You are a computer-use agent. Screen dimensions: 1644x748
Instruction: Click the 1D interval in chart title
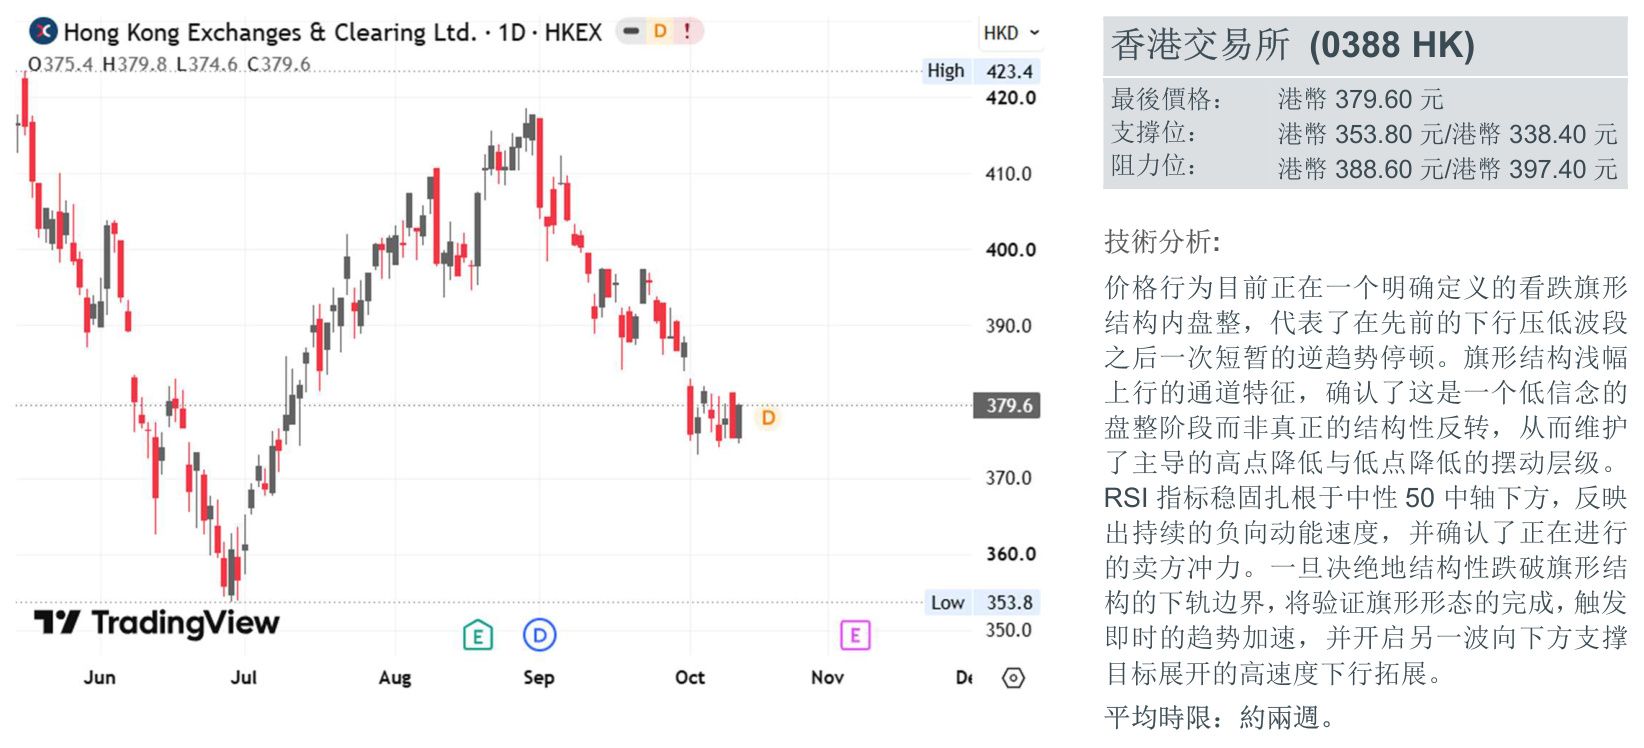pyautogui.click(x=512, y=32)
